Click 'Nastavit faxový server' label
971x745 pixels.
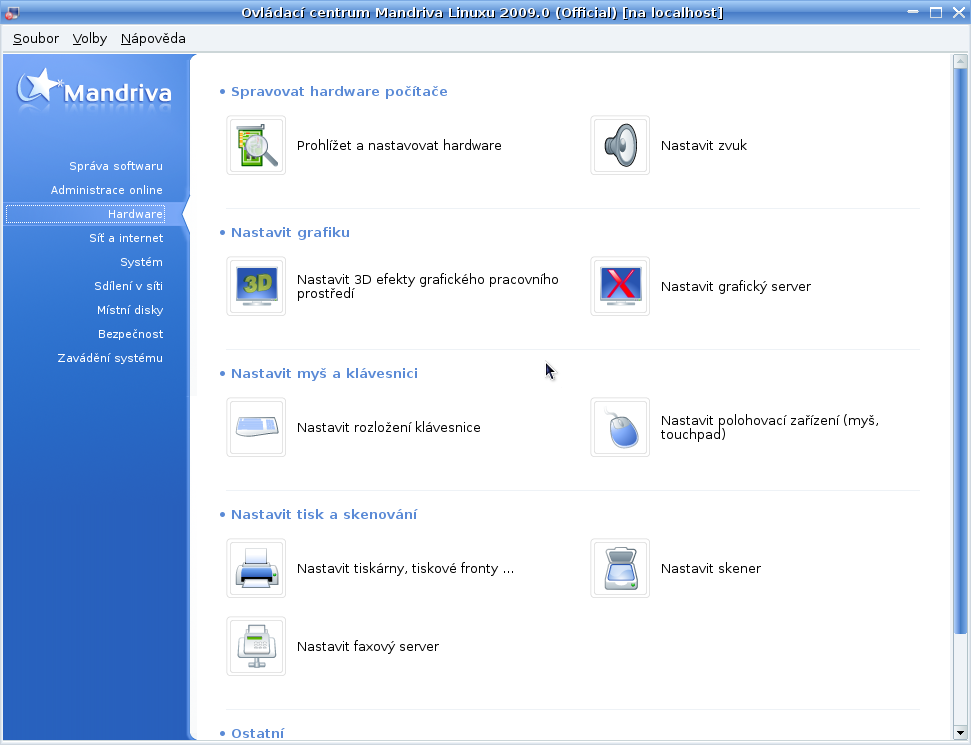[368, 647]
